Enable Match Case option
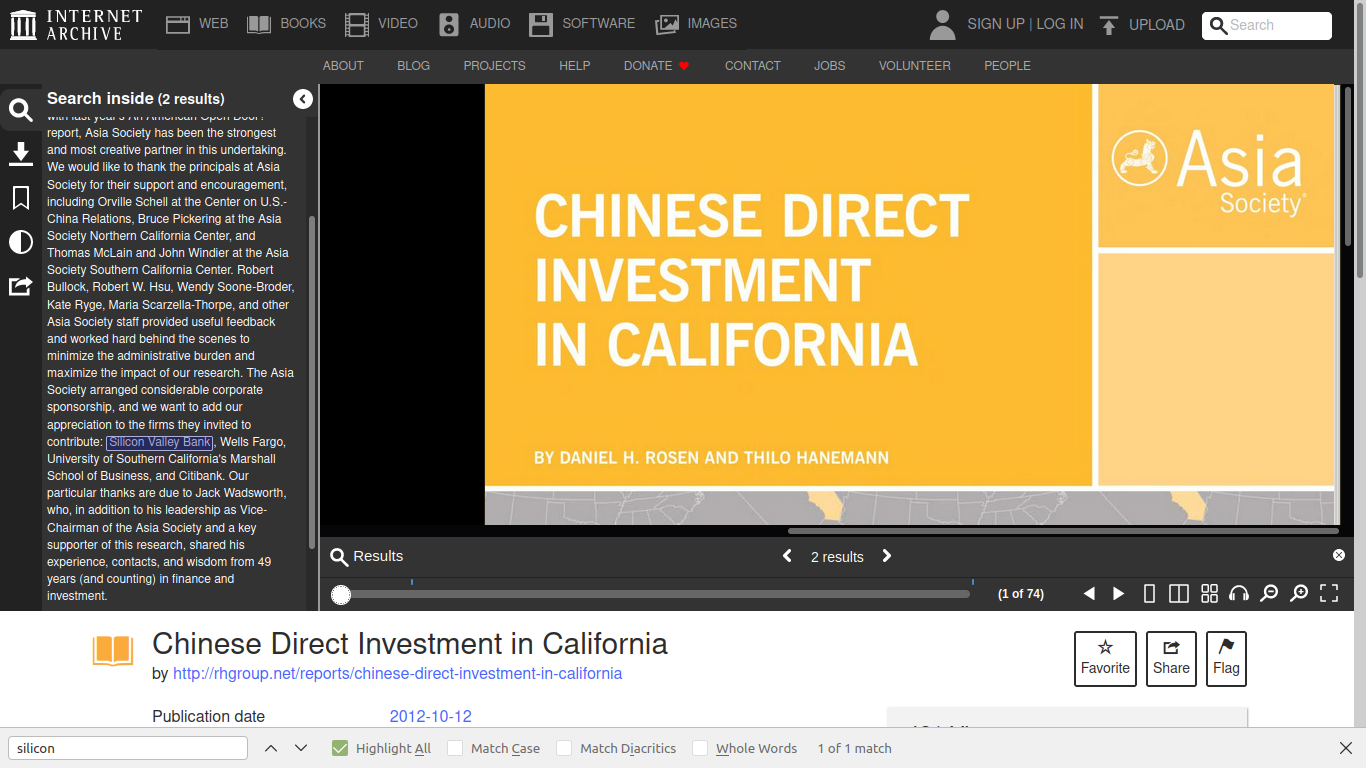 click(455, 748)
